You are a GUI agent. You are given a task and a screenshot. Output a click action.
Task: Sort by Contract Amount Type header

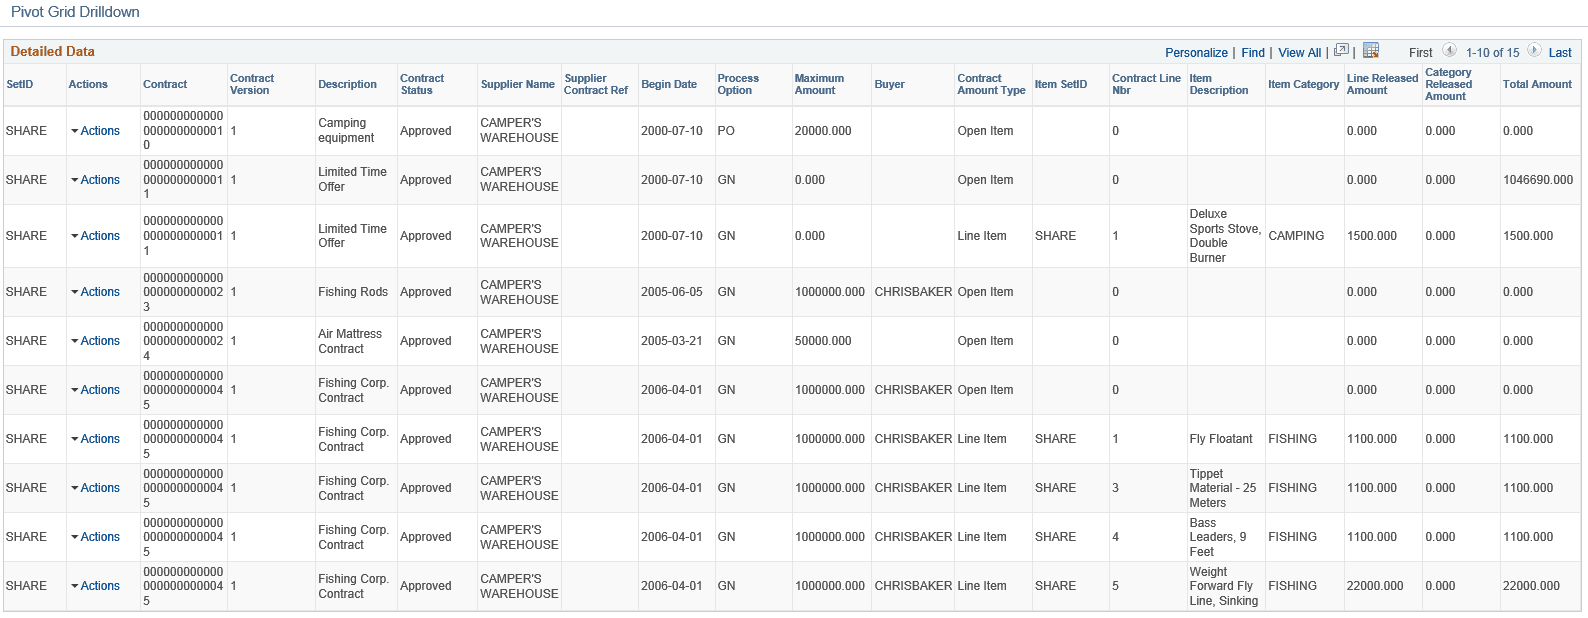click(991, 84)
